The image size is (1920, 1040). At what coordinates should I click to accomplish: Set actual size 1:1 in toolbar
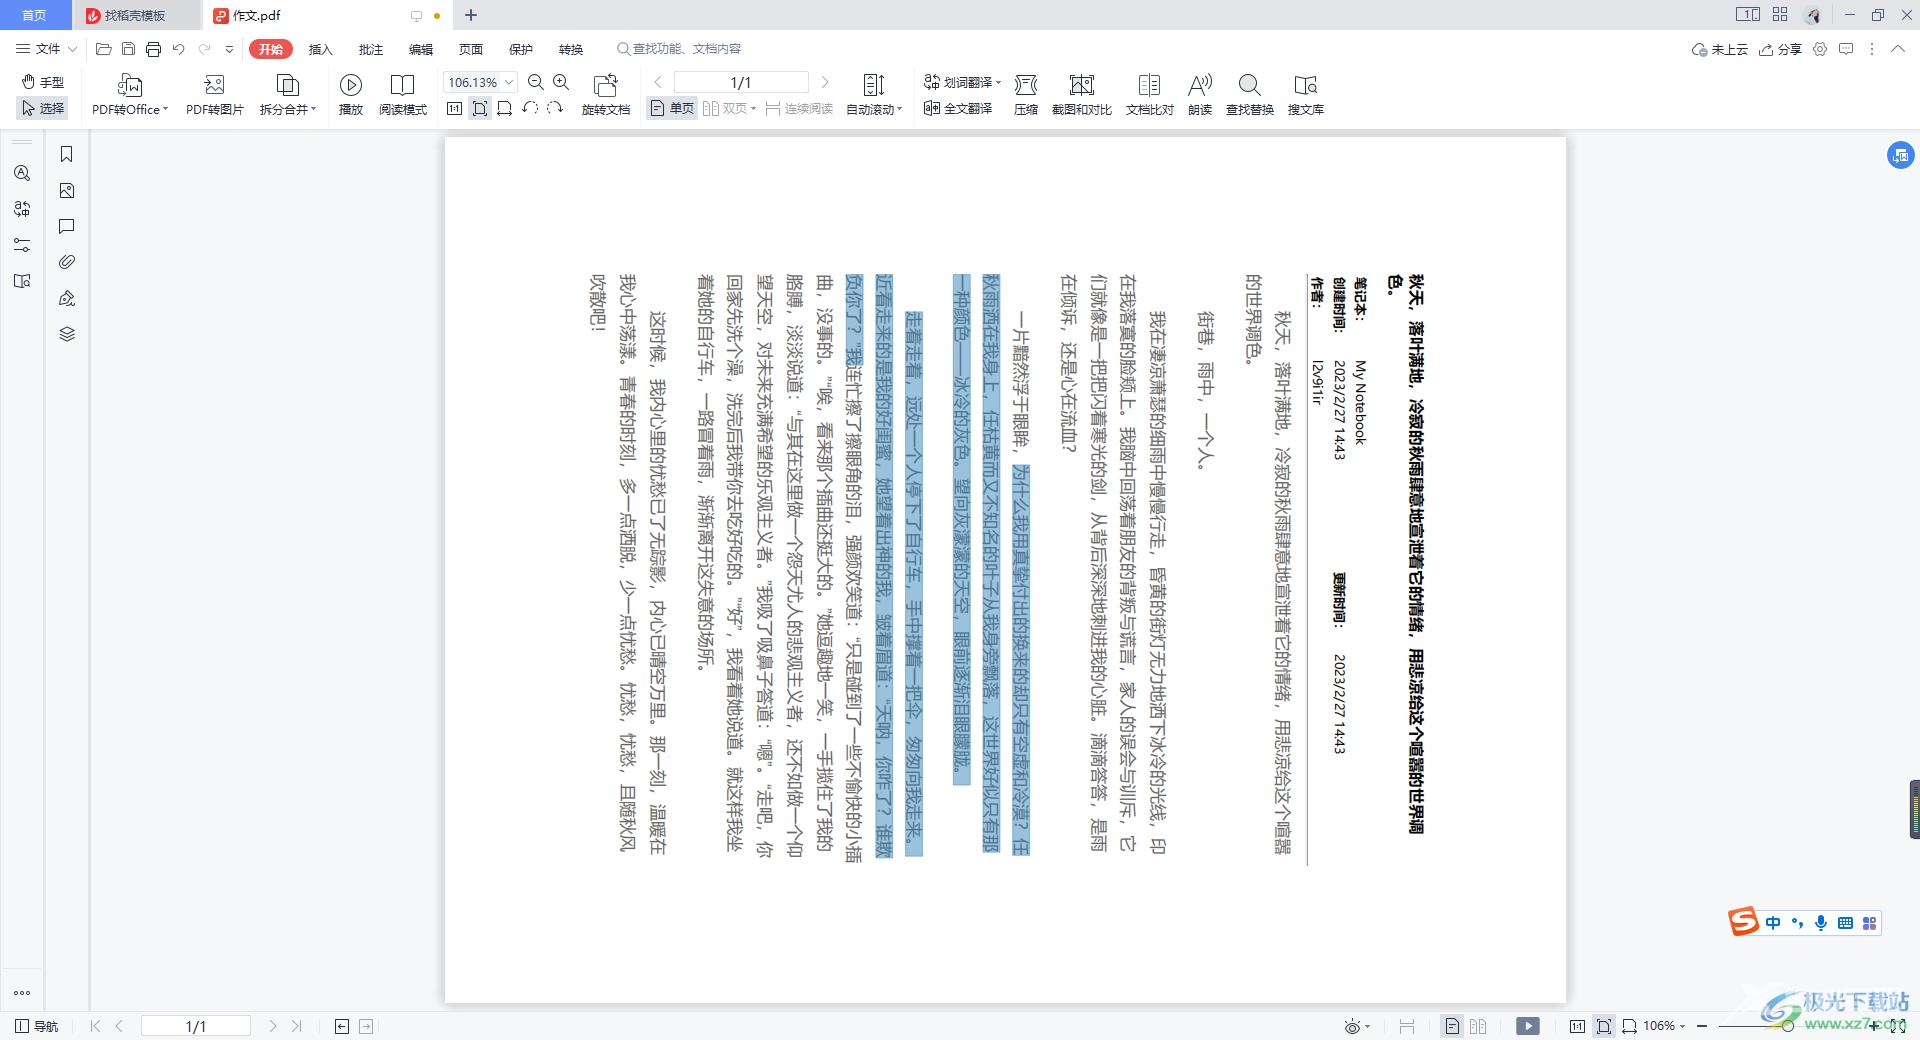(455, 109)
